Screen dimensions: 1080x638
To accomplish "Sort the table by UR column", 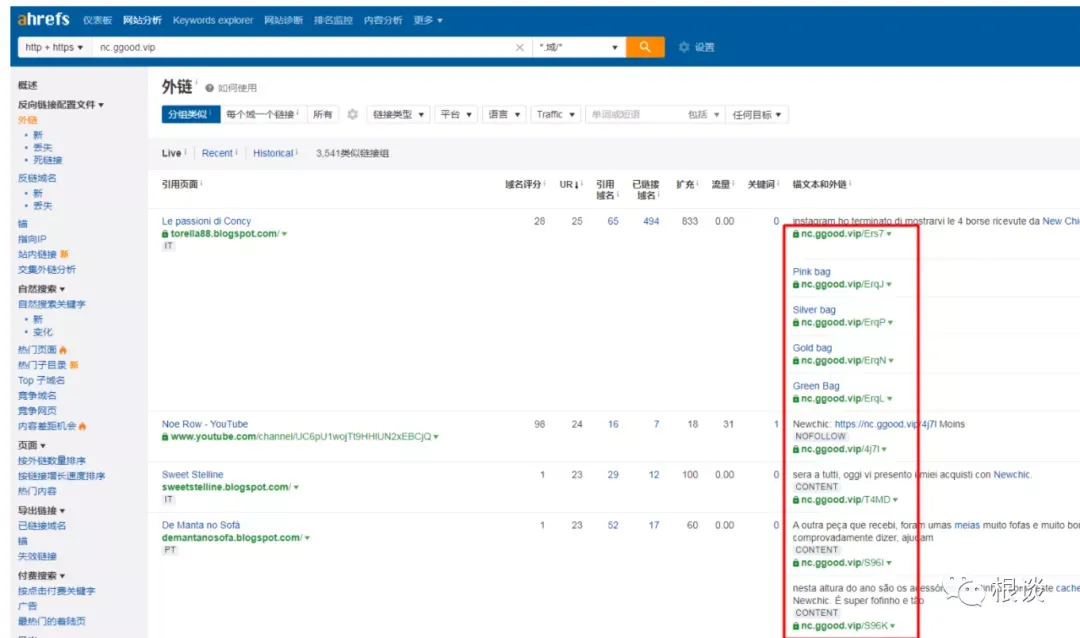I will tap(569, 185).
